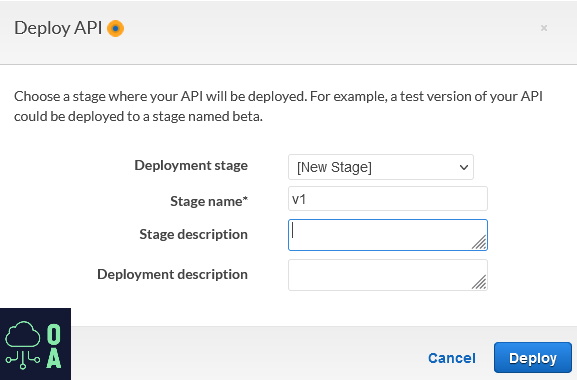Click the Deployment description label

coord(172,274)
